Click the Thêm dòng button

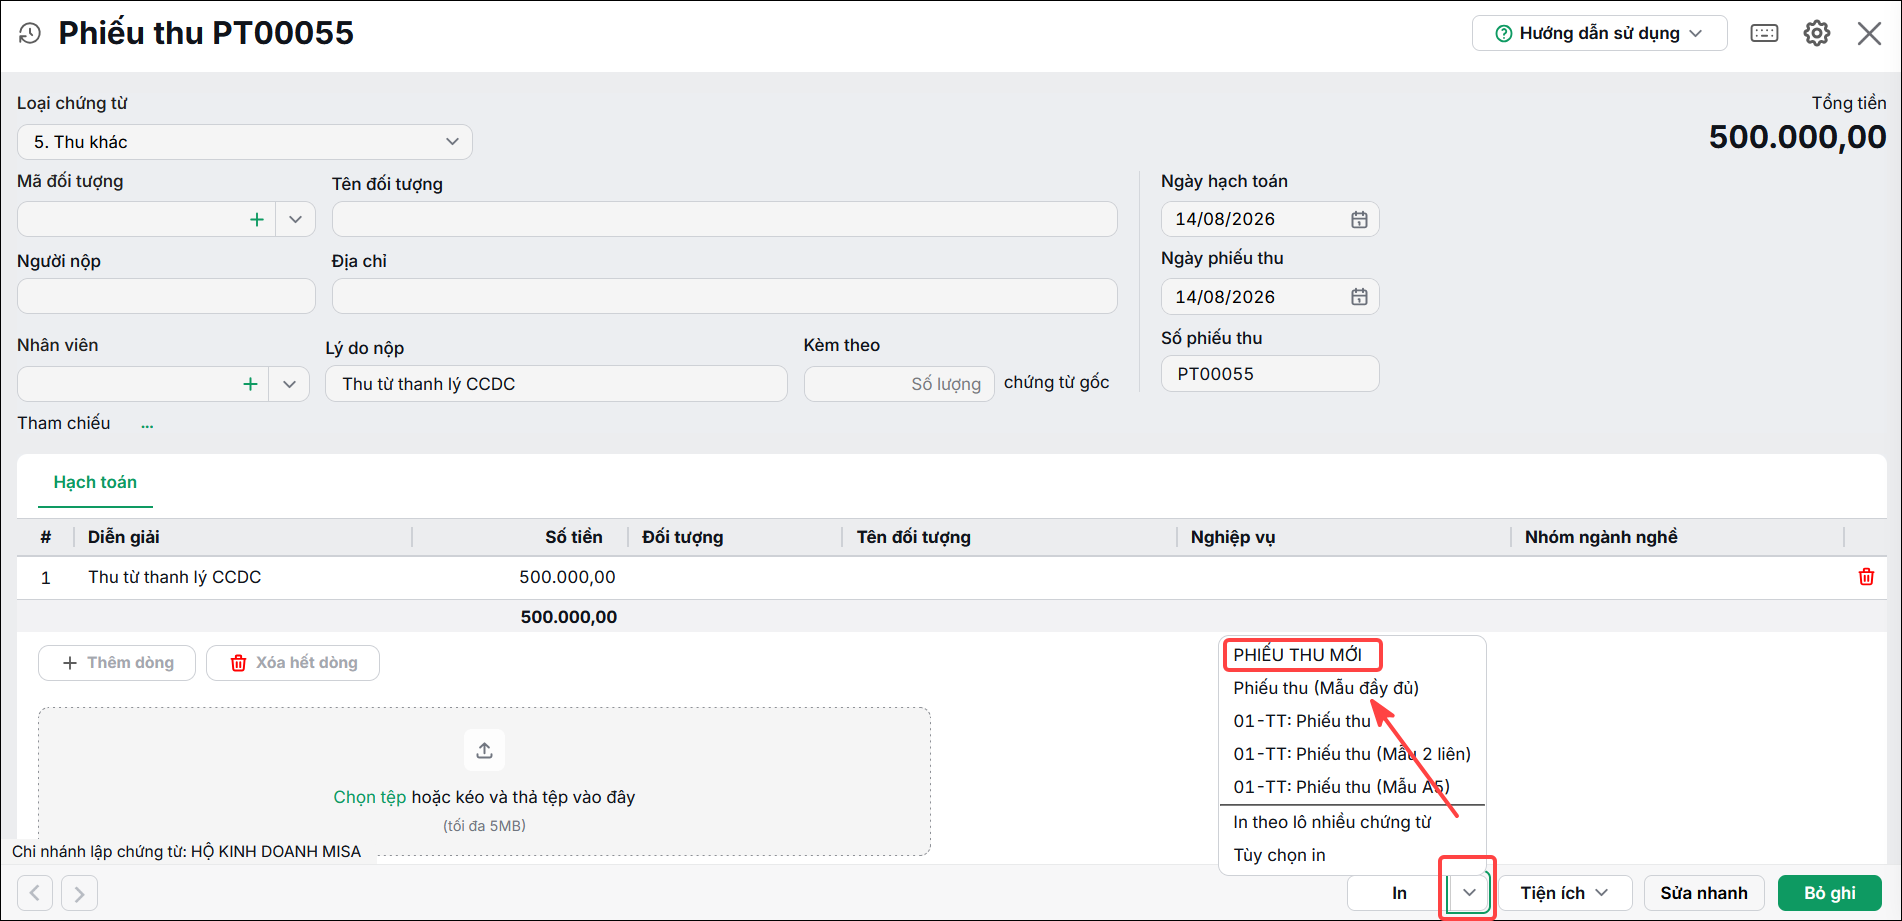coord(117,663)
